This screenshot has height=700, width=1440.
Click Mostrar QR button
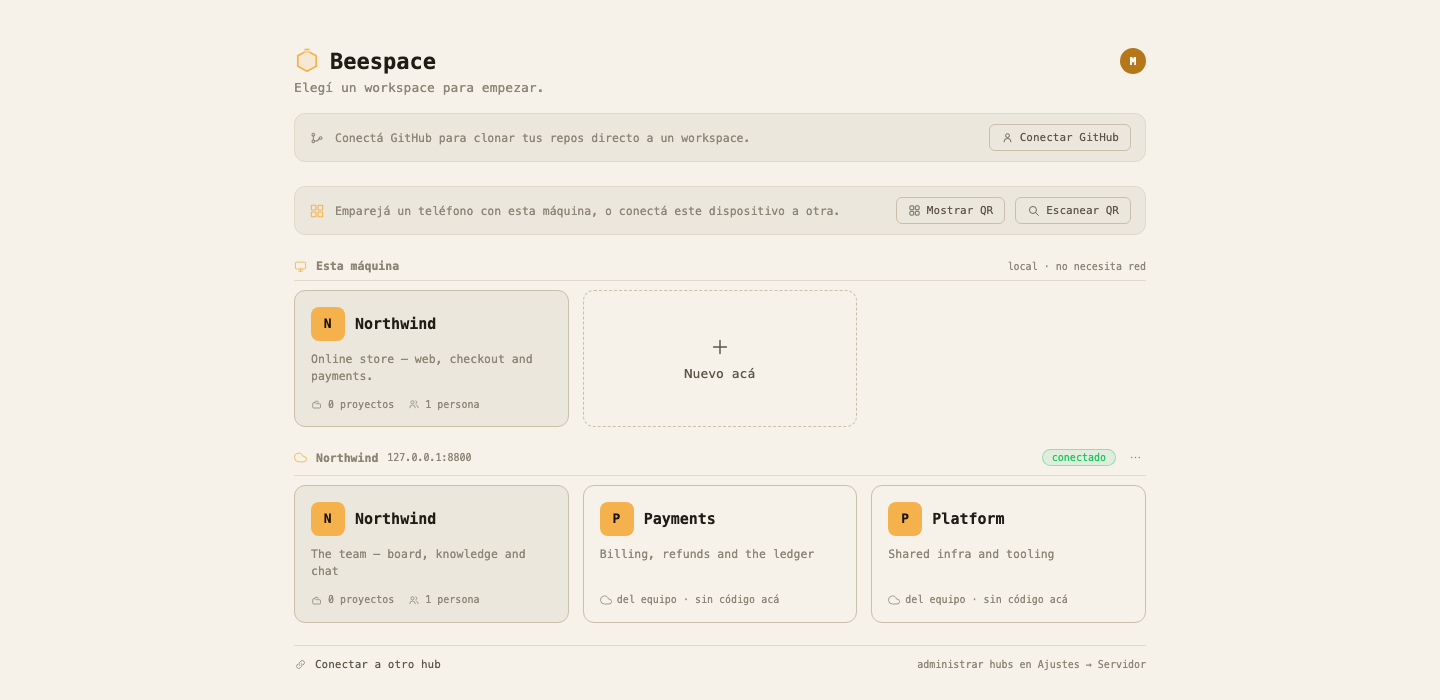(x=950, y=211)
